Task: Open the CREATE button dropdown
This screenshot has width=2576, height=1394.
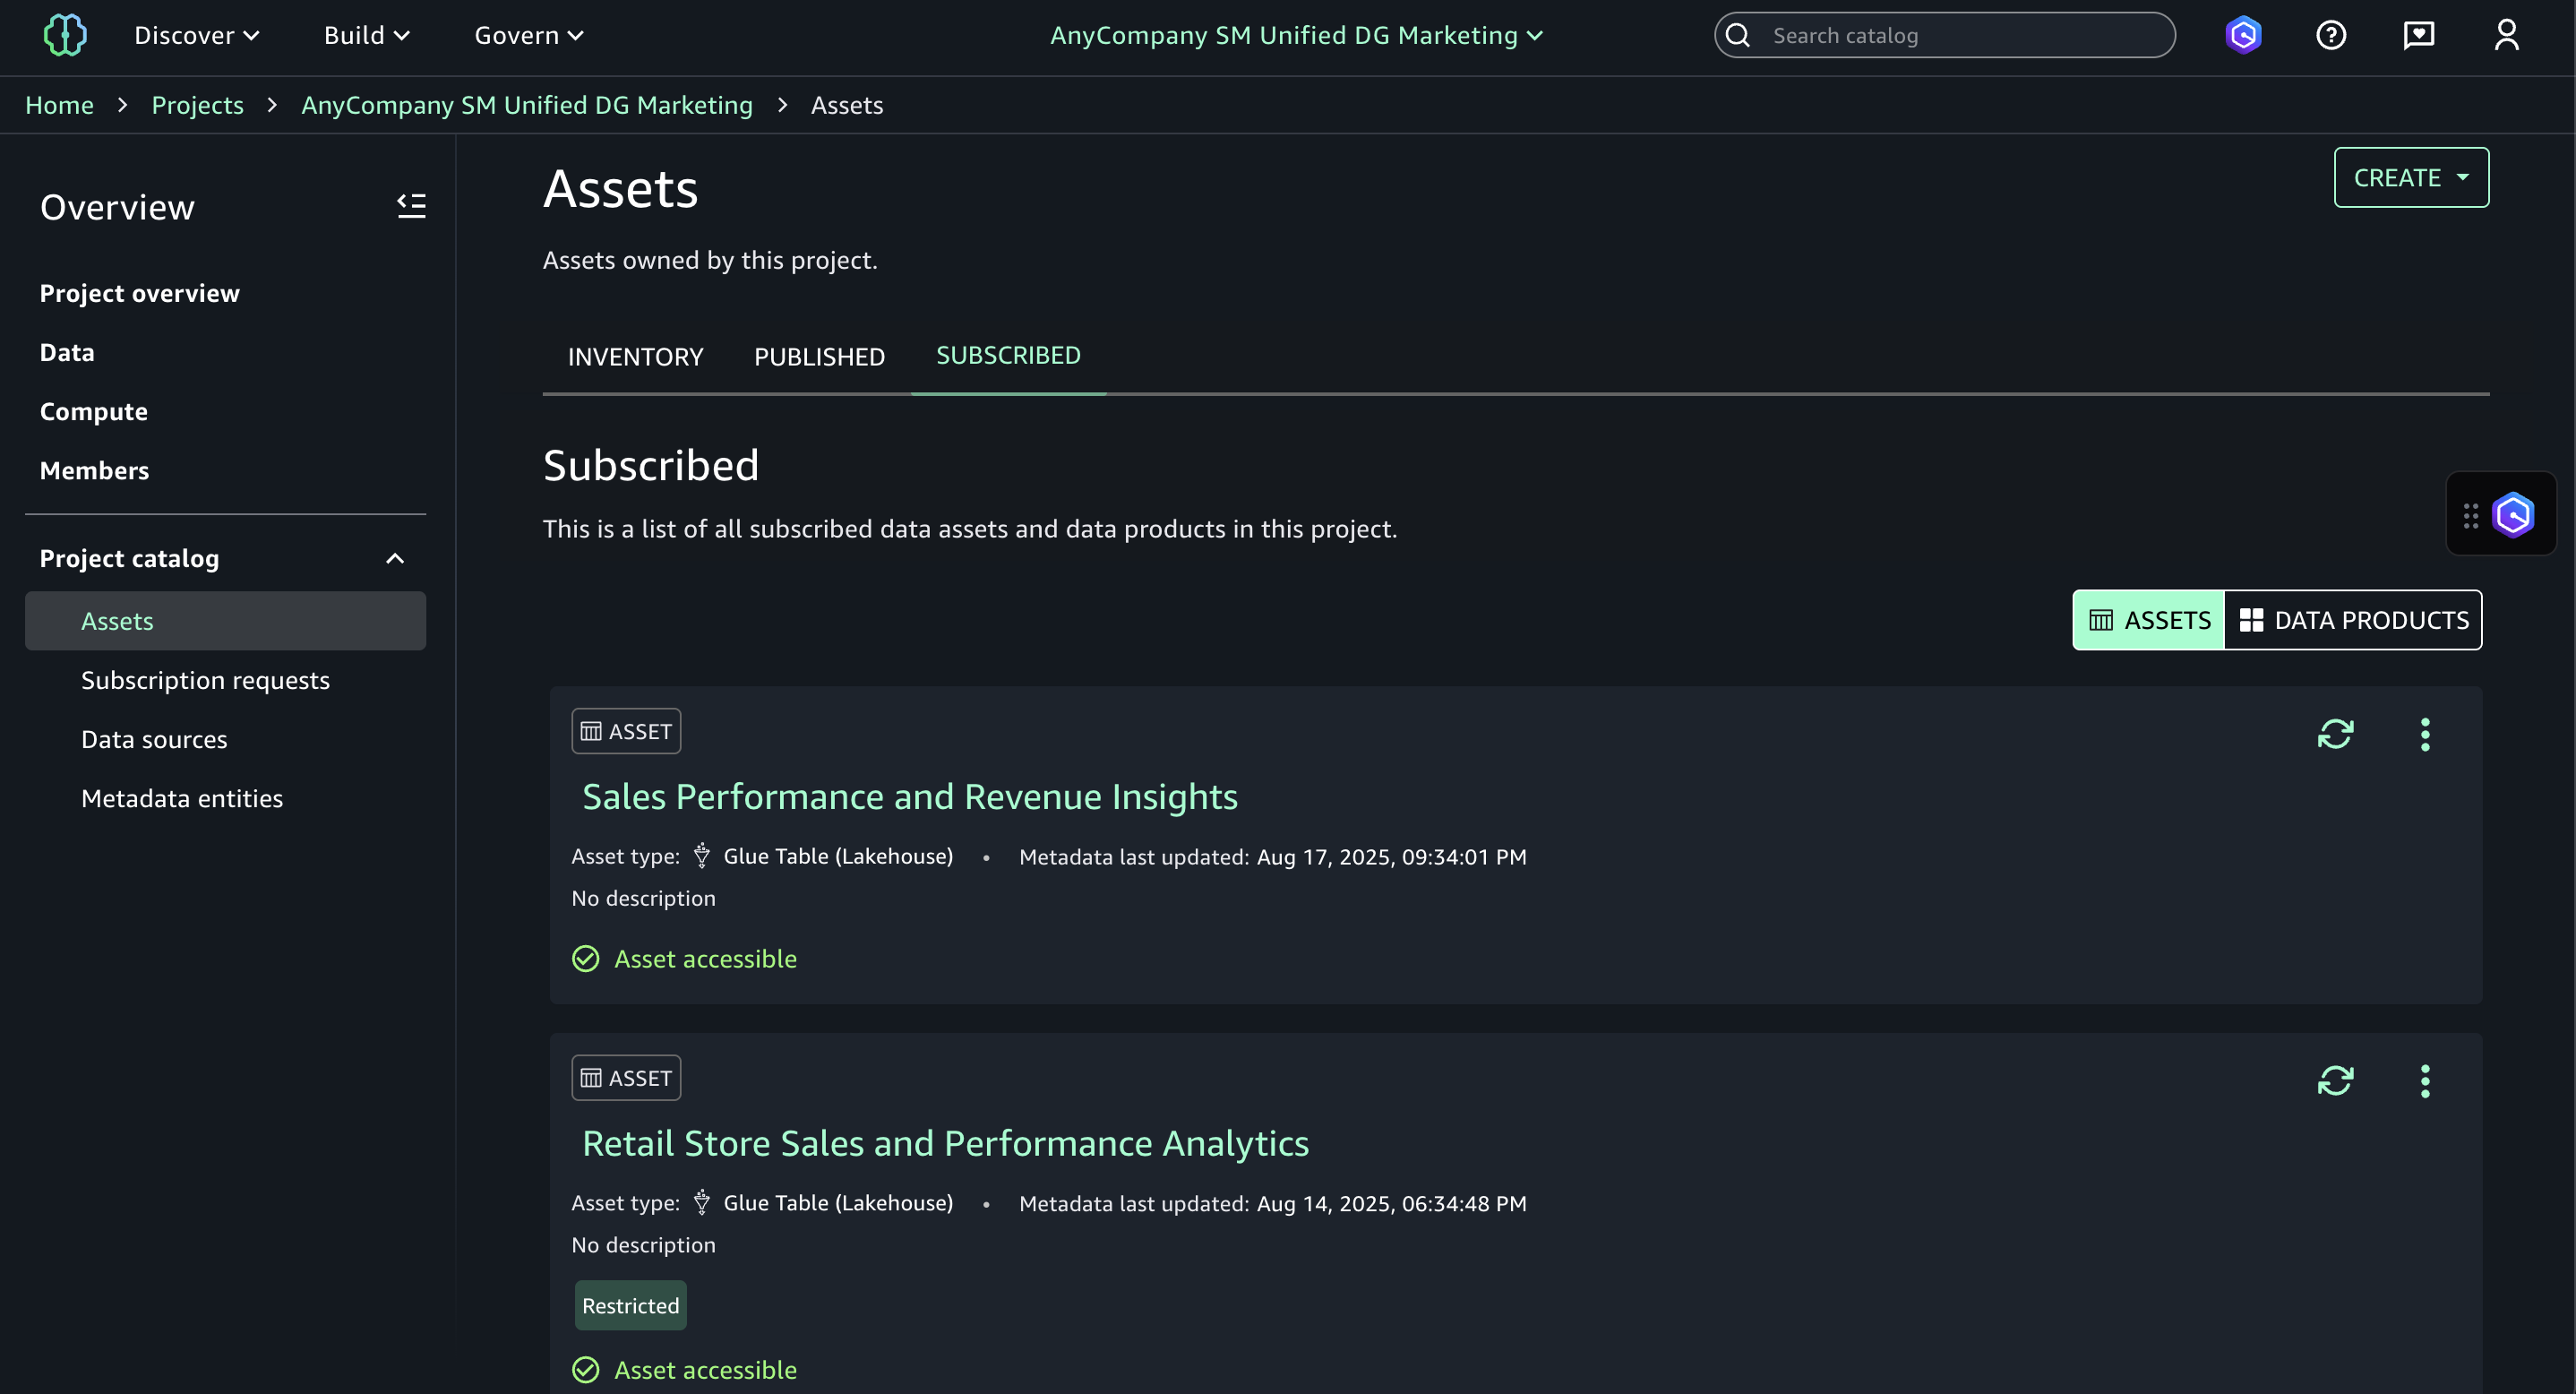Action: coord(2411,177)
